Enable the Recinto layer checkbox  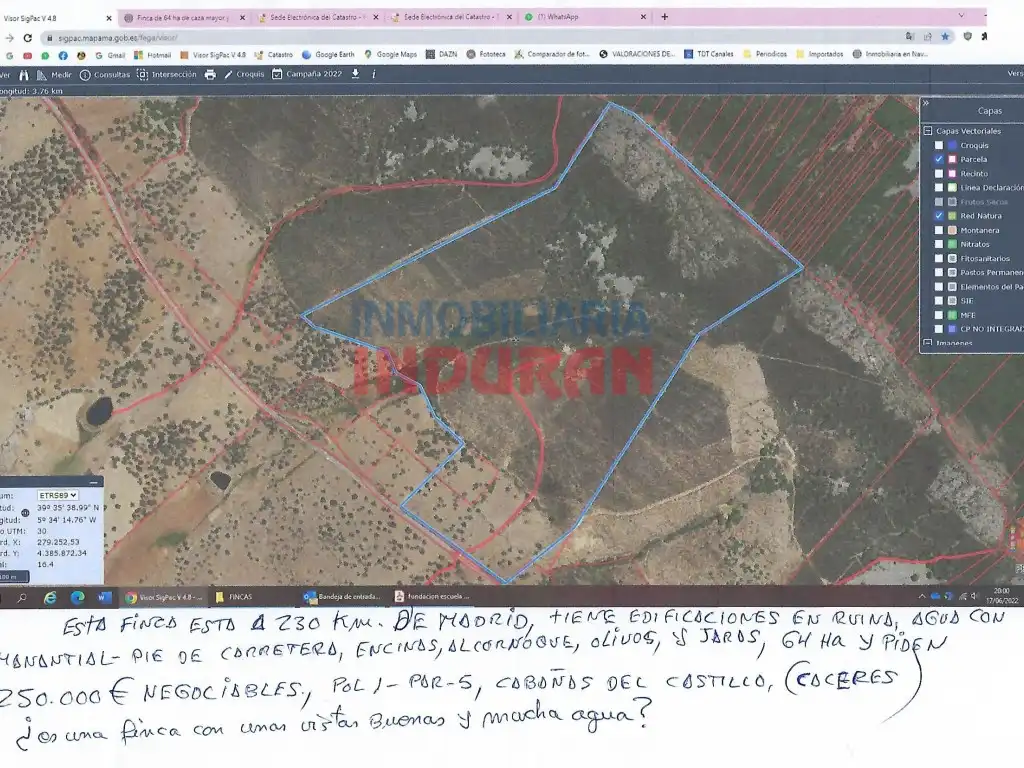939,174
